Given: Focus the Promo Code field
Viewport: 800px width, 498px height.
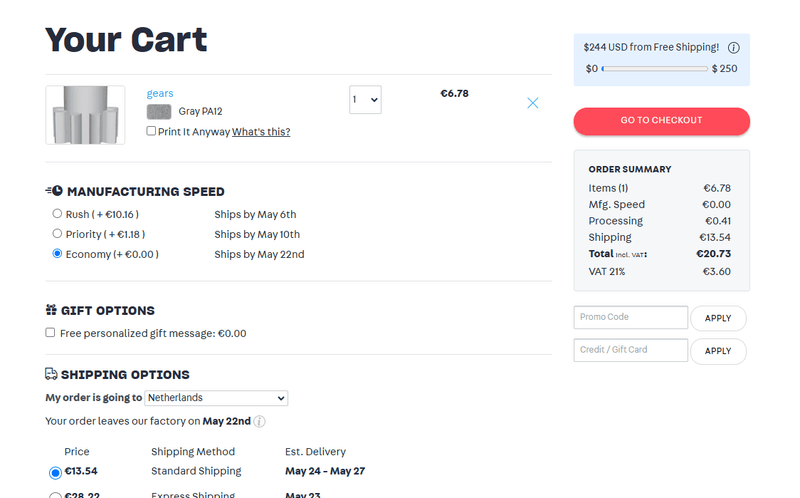Looking at the screenshot, I should [630, 318].
